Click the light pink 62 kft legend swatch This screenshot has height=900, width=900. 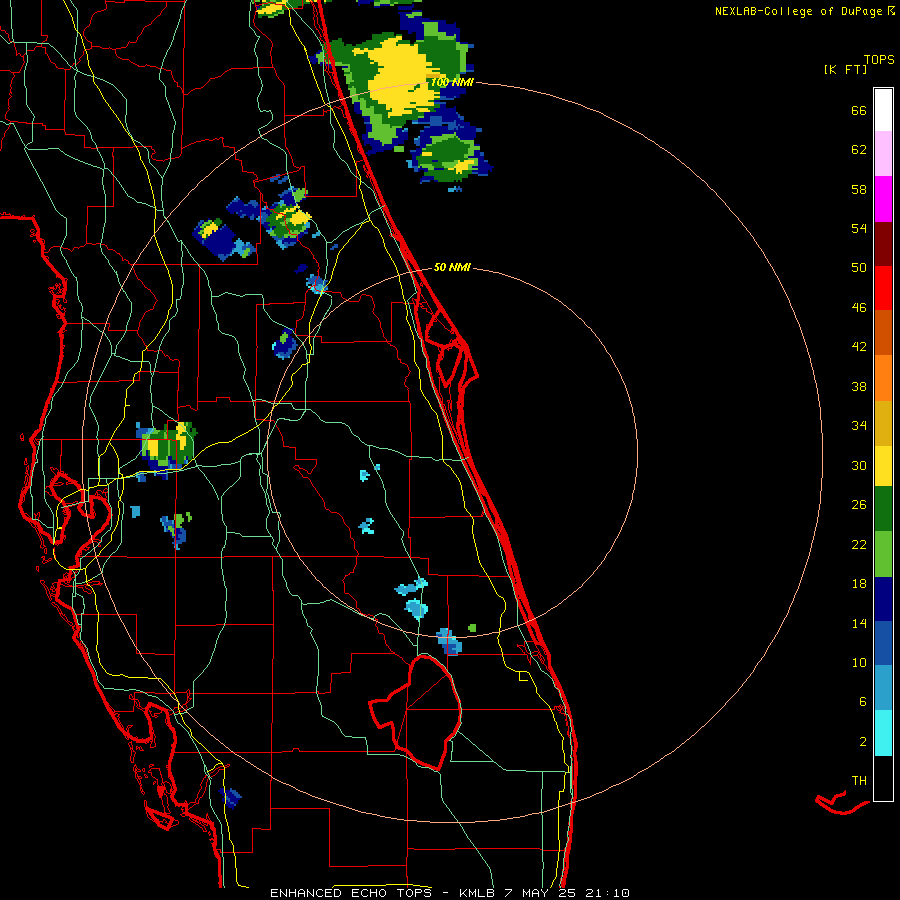tap(883, 154)
